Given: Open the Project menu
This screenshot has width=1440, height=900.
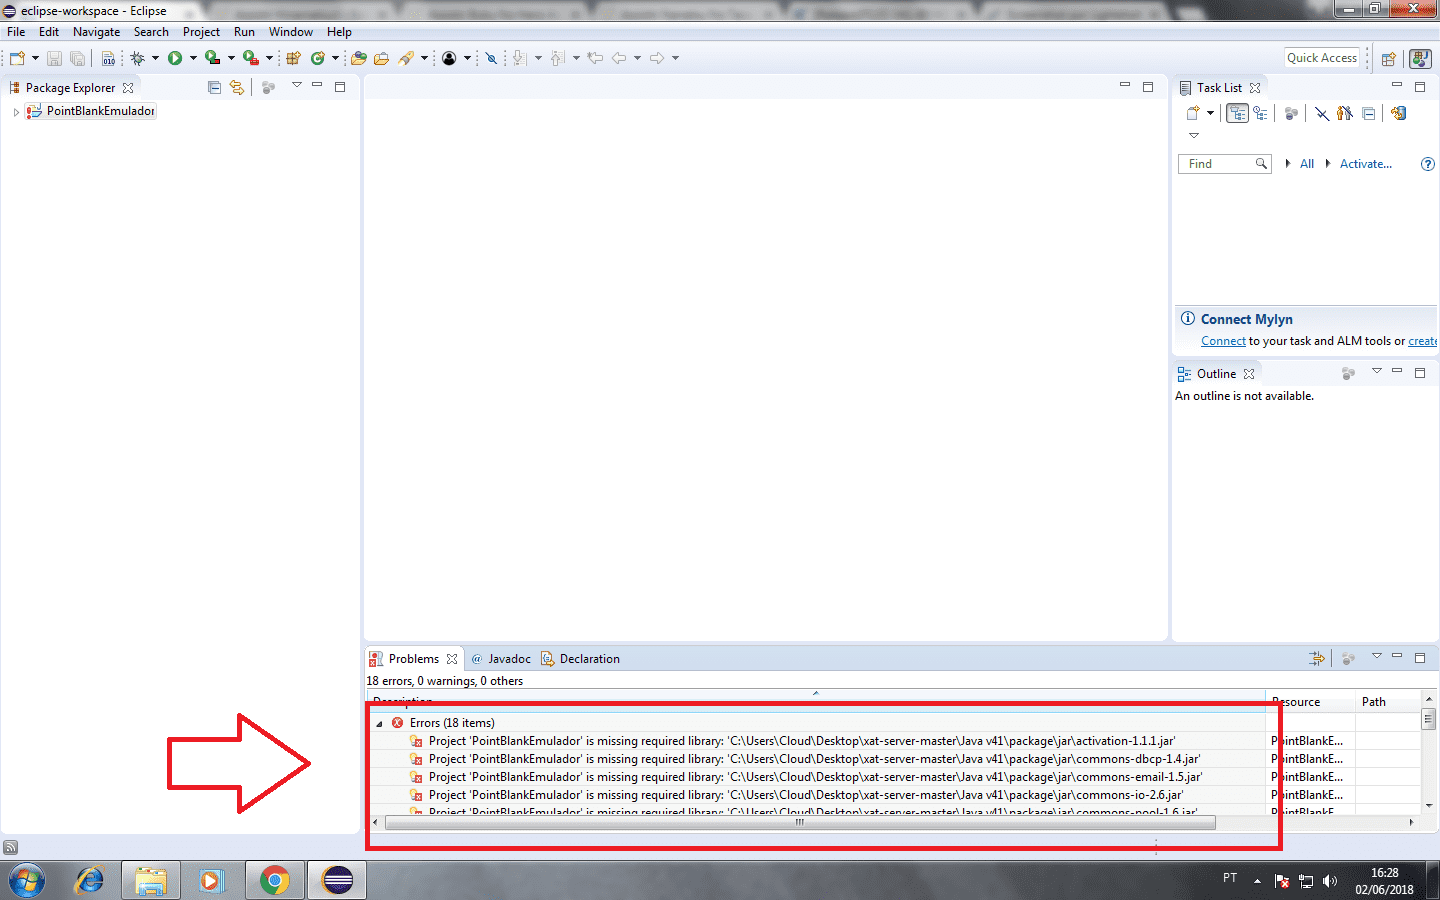Looking at the screenshot, I should [x=201, y=32].
